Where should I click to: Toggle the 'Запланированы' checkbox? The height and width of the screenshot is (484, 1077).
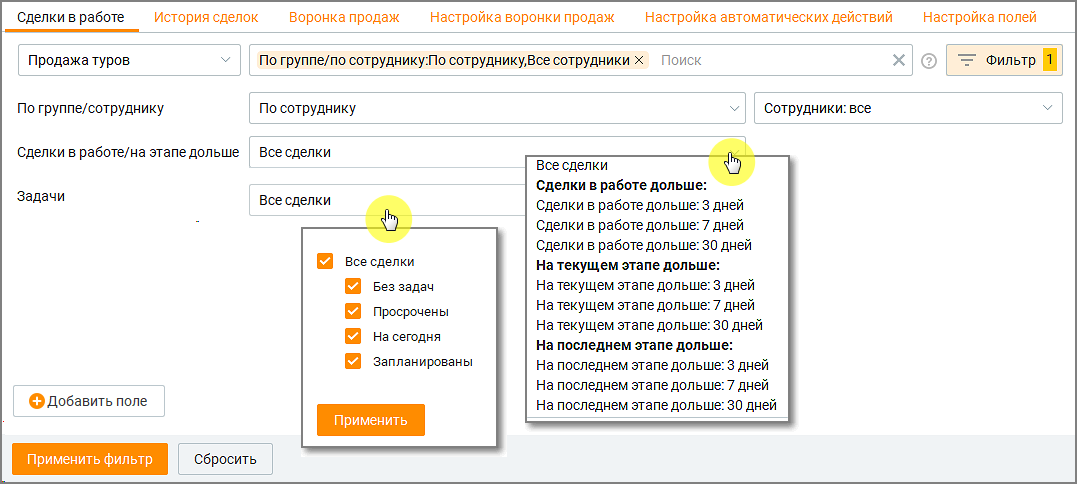[353, 361]
